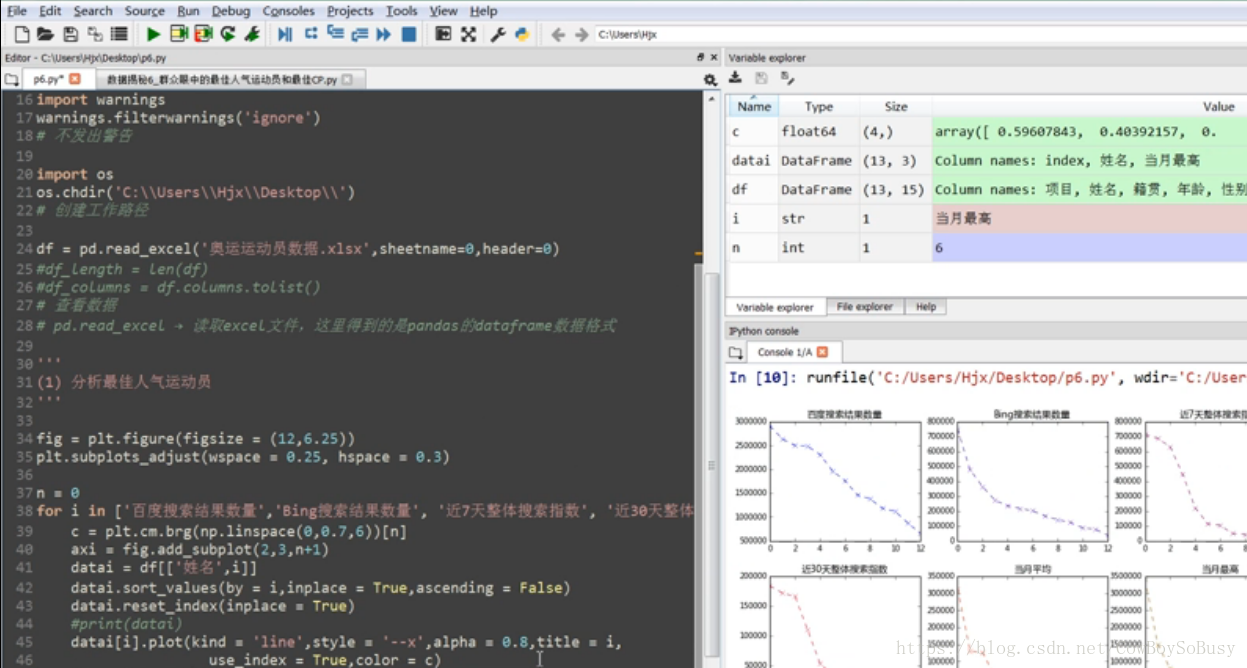The width and height of the screenshot is (1247, 668).
Task: Switch to the 数据揭秘6 editor tab
Action: [x=230, y=79]
